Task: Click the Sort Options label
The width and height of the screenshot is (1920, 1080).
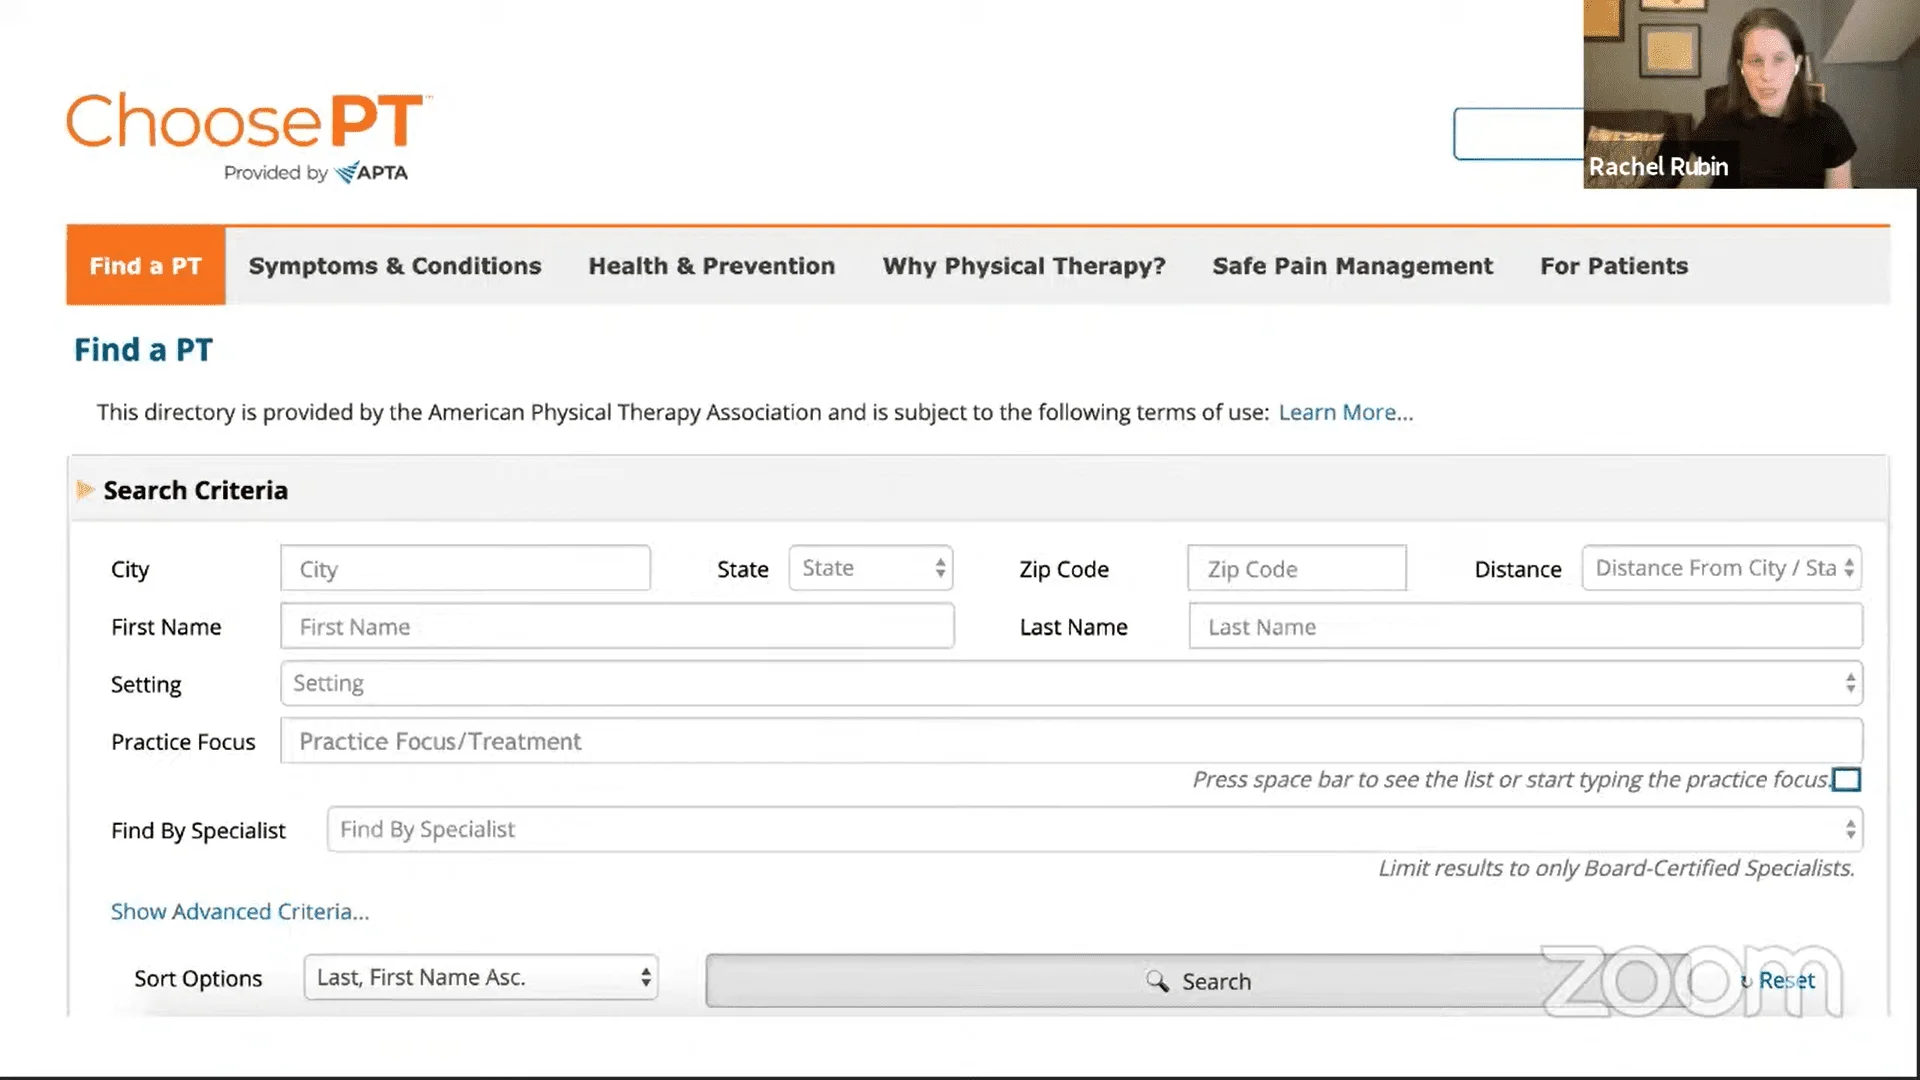Action: click(x=198, y=979)
